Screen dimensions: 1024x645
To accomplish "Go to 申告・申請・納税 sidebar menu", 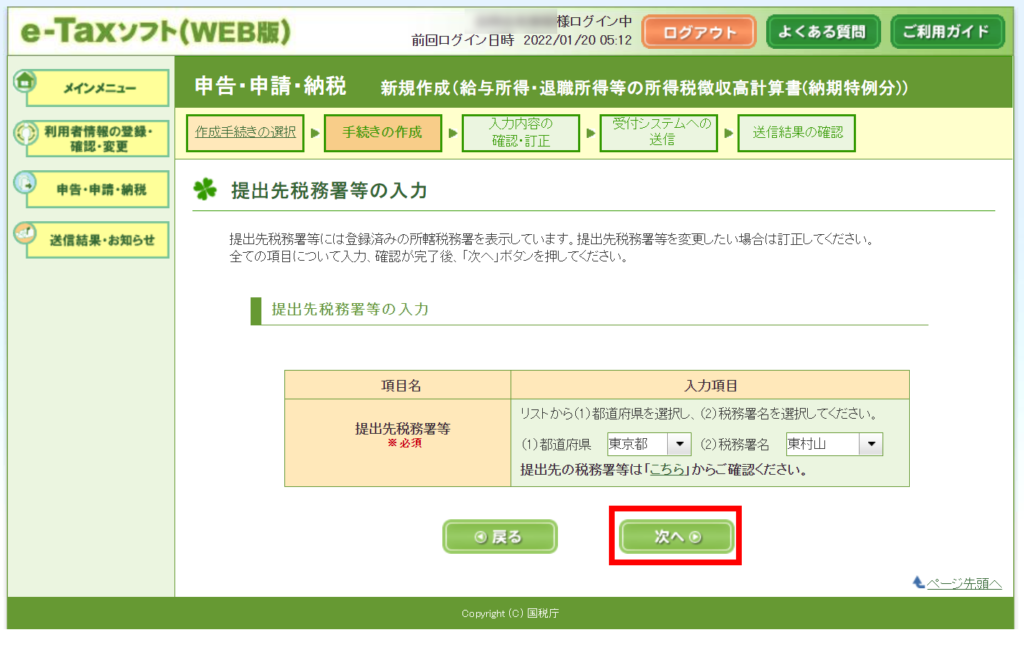I will pos(97,190).
